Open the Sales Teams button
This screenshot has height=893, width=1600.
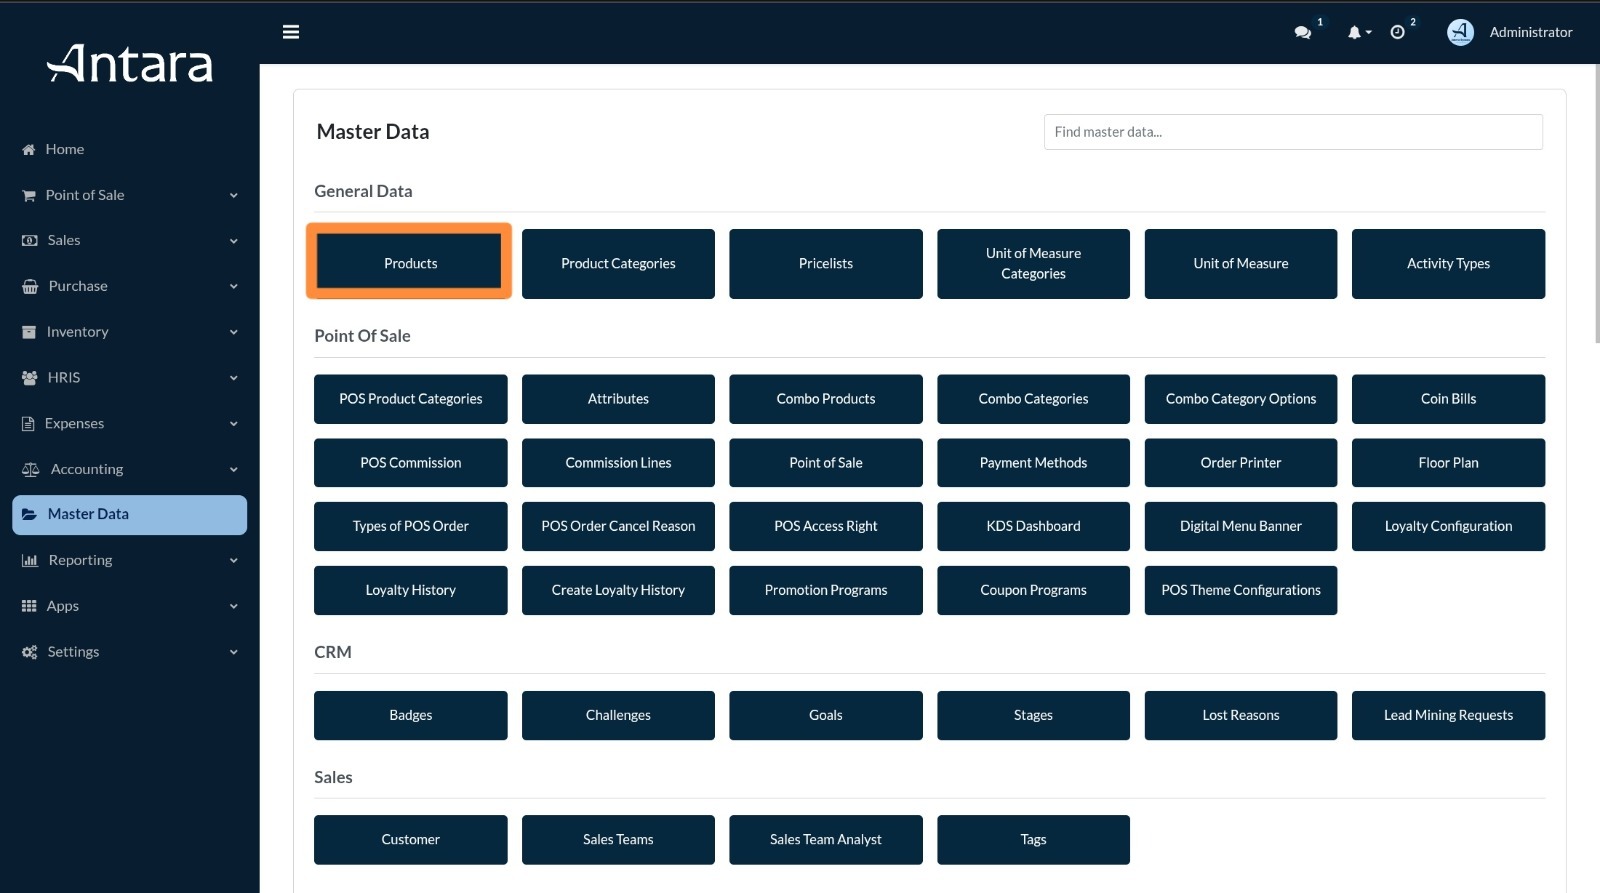(618, 840)
